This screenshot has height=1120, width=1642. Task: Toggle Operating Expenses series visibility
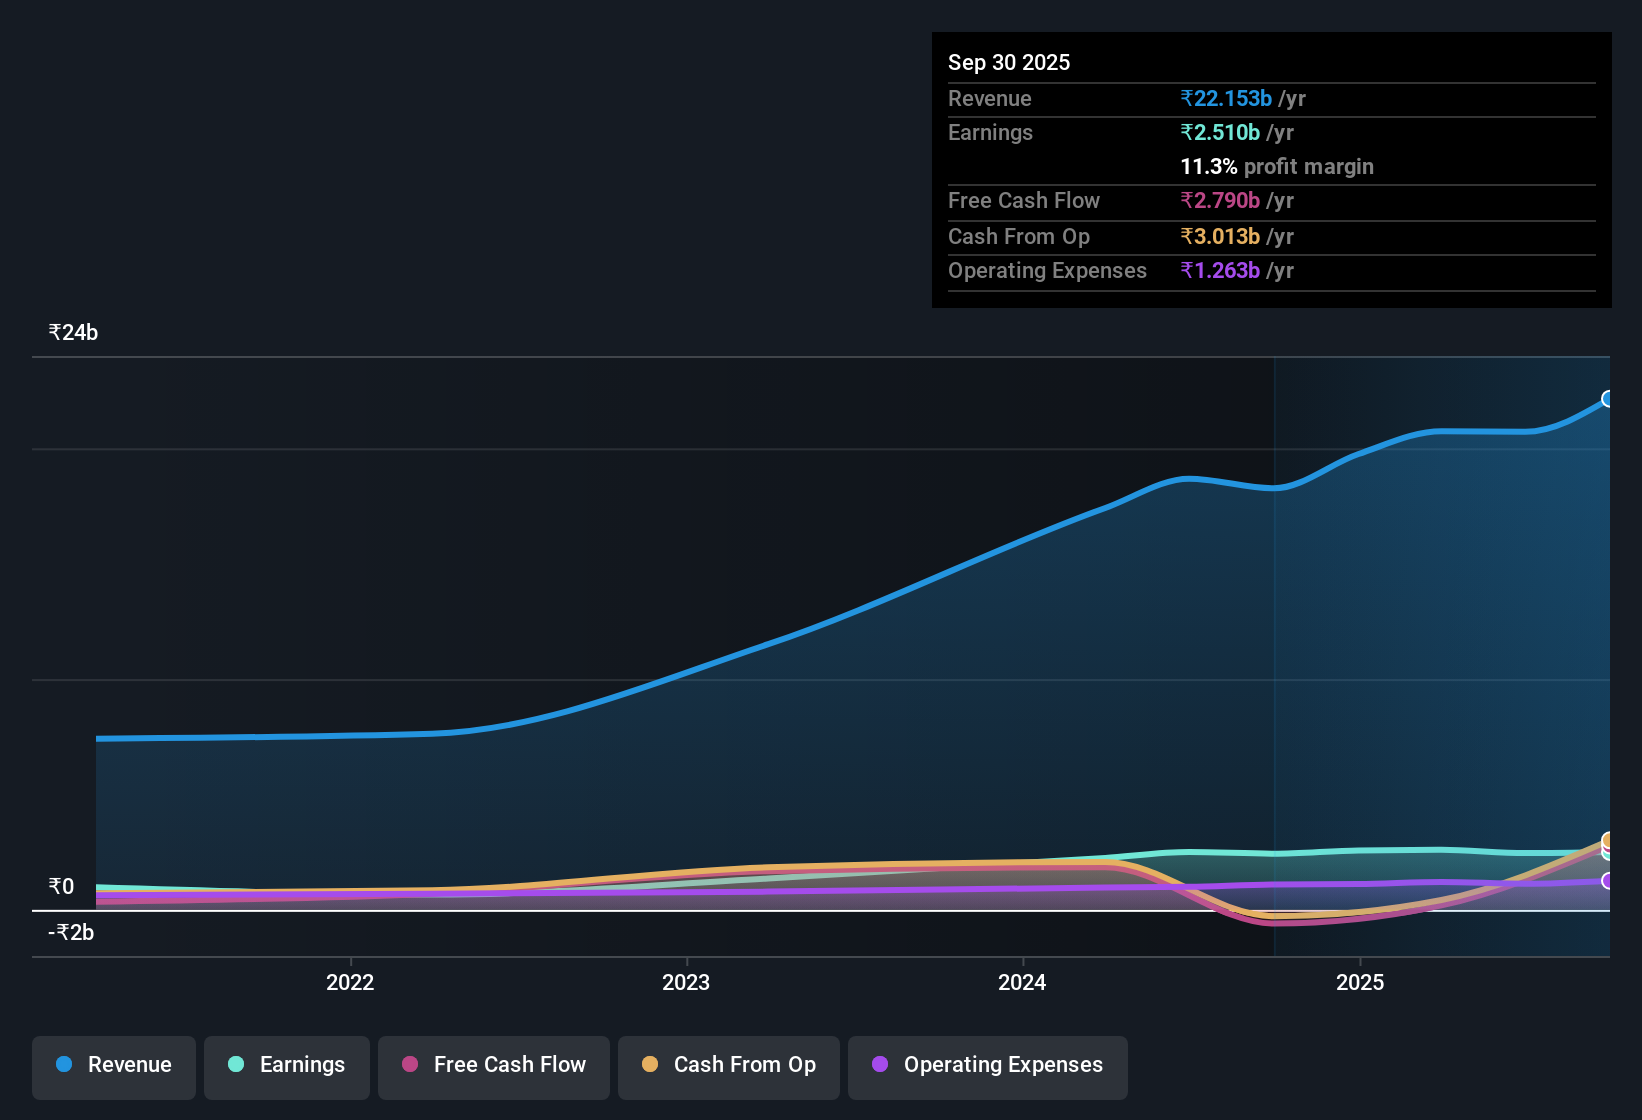987,1065
